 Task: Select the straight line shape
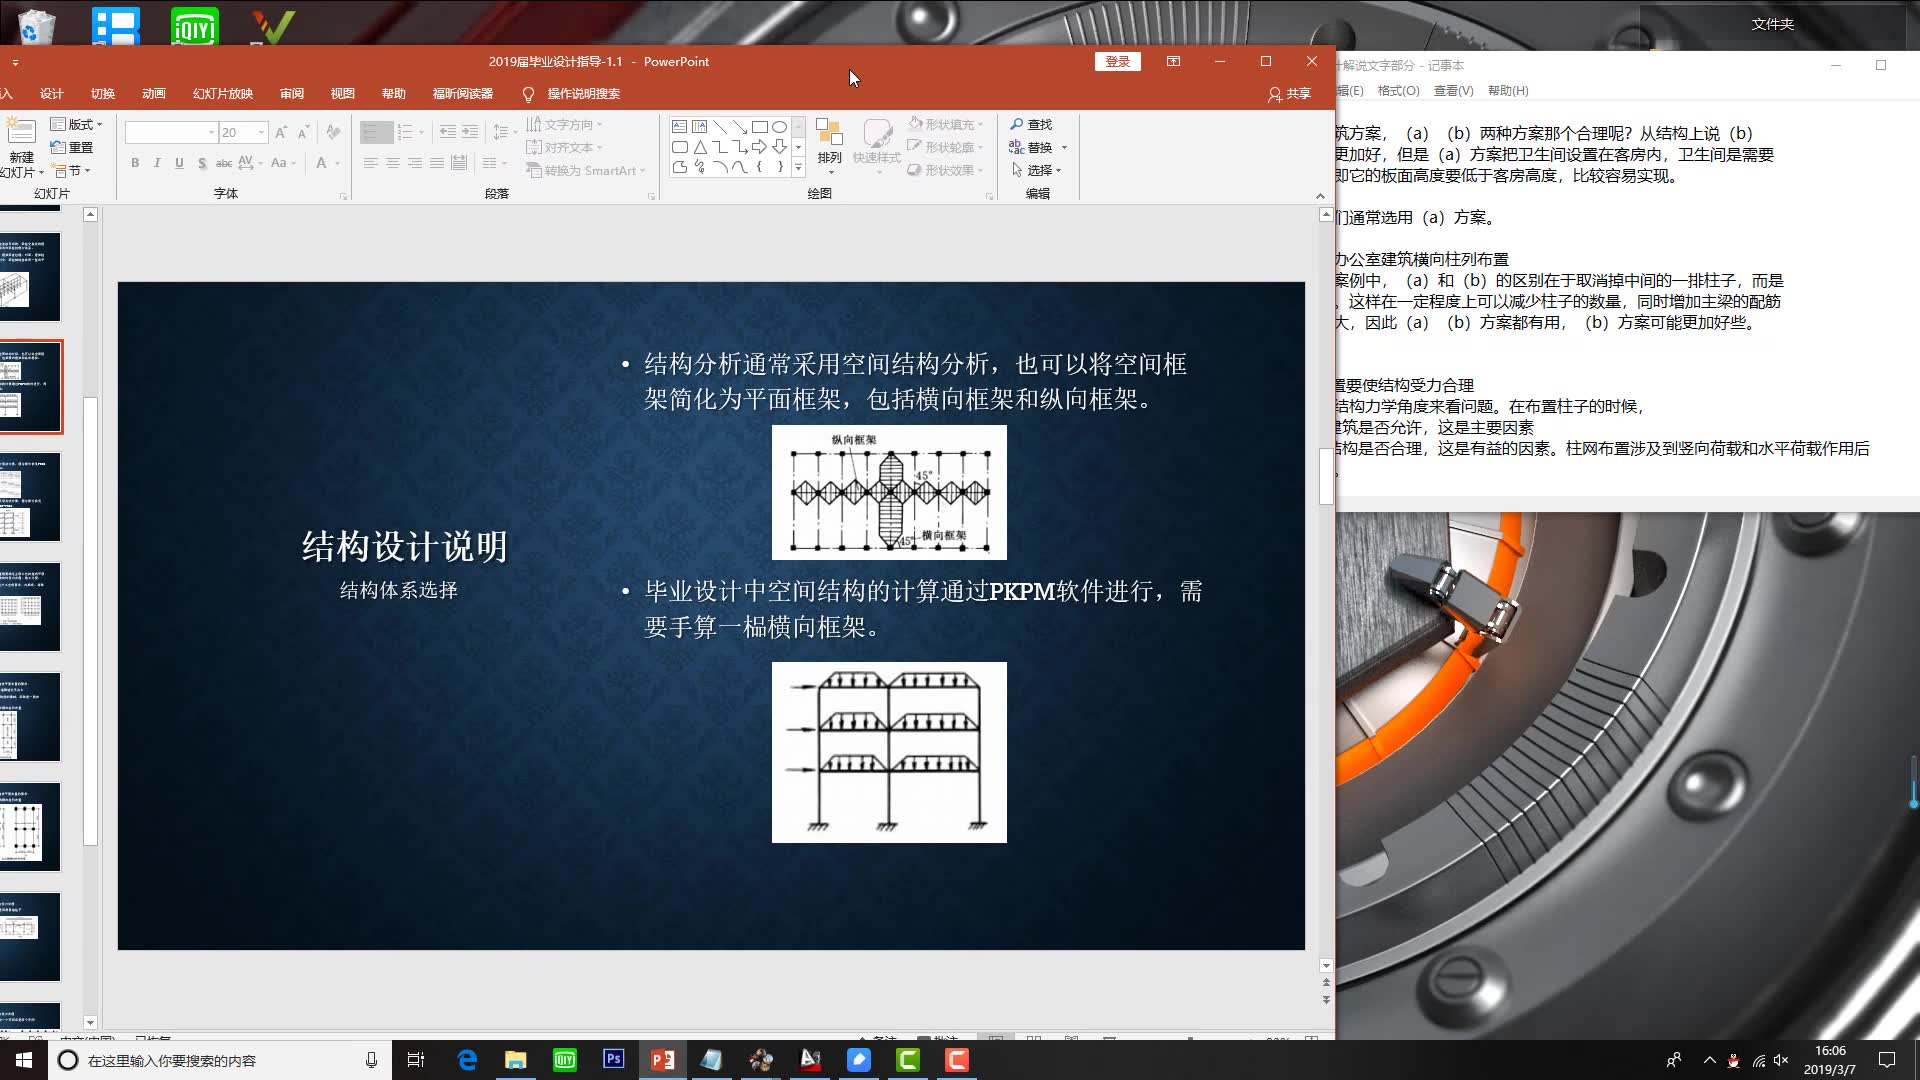720,127
